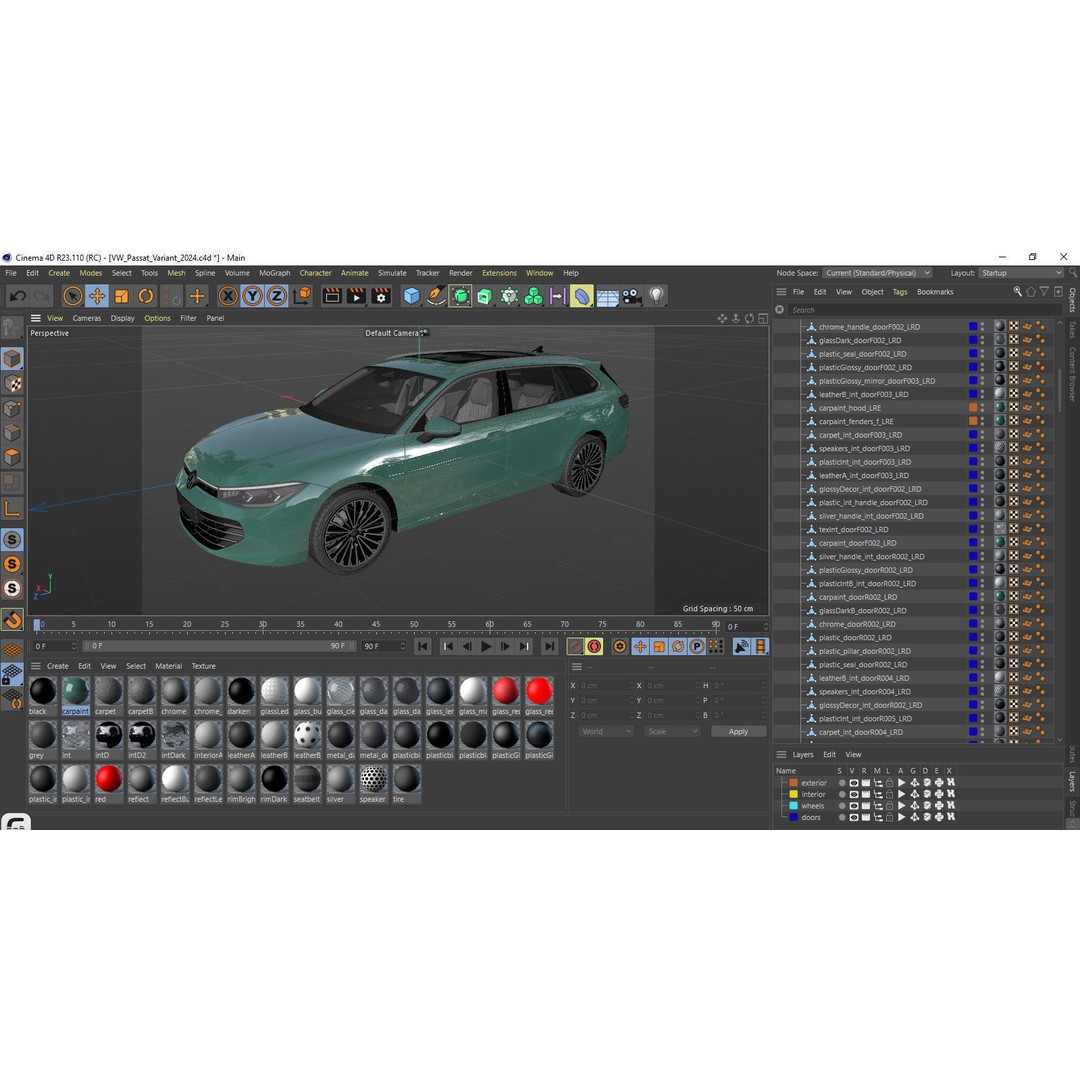Image resolution: width=1080 pixels, height=1080 pixels.
Task: Open the World coordinate dropdown
Action: pyautogui.click(x=605, y=731)
